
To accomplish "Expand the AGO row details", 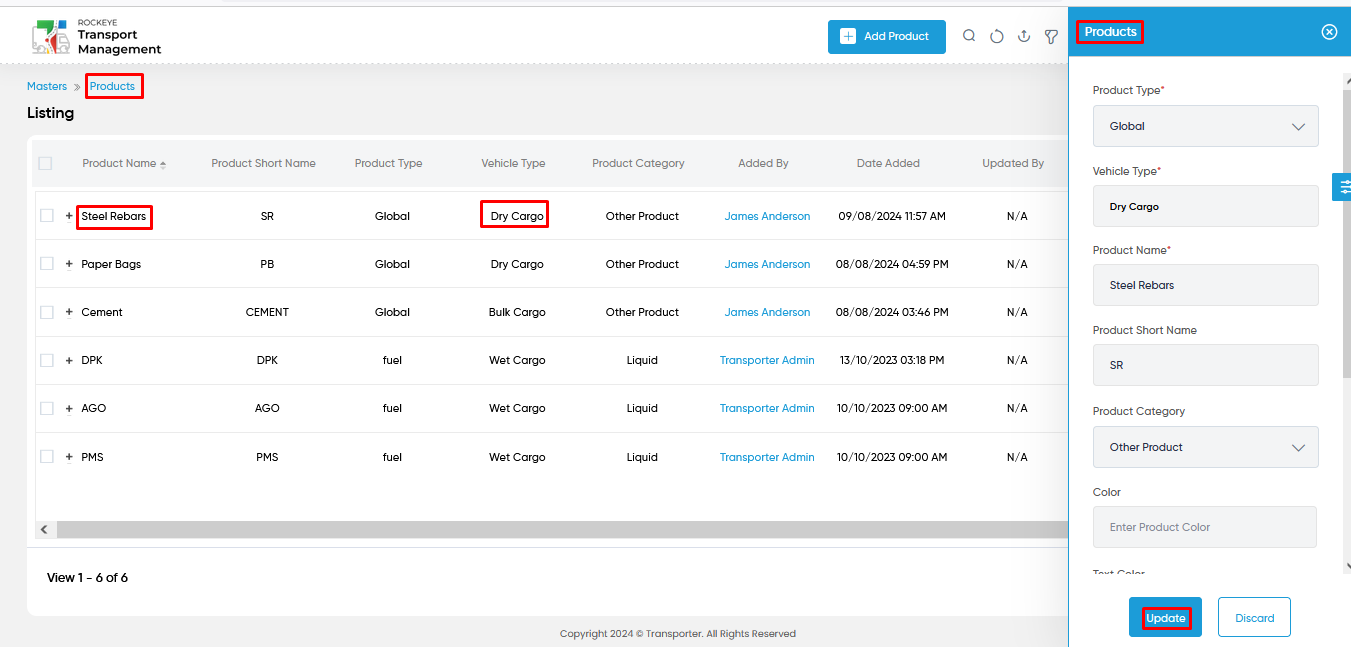I will 69,408.
